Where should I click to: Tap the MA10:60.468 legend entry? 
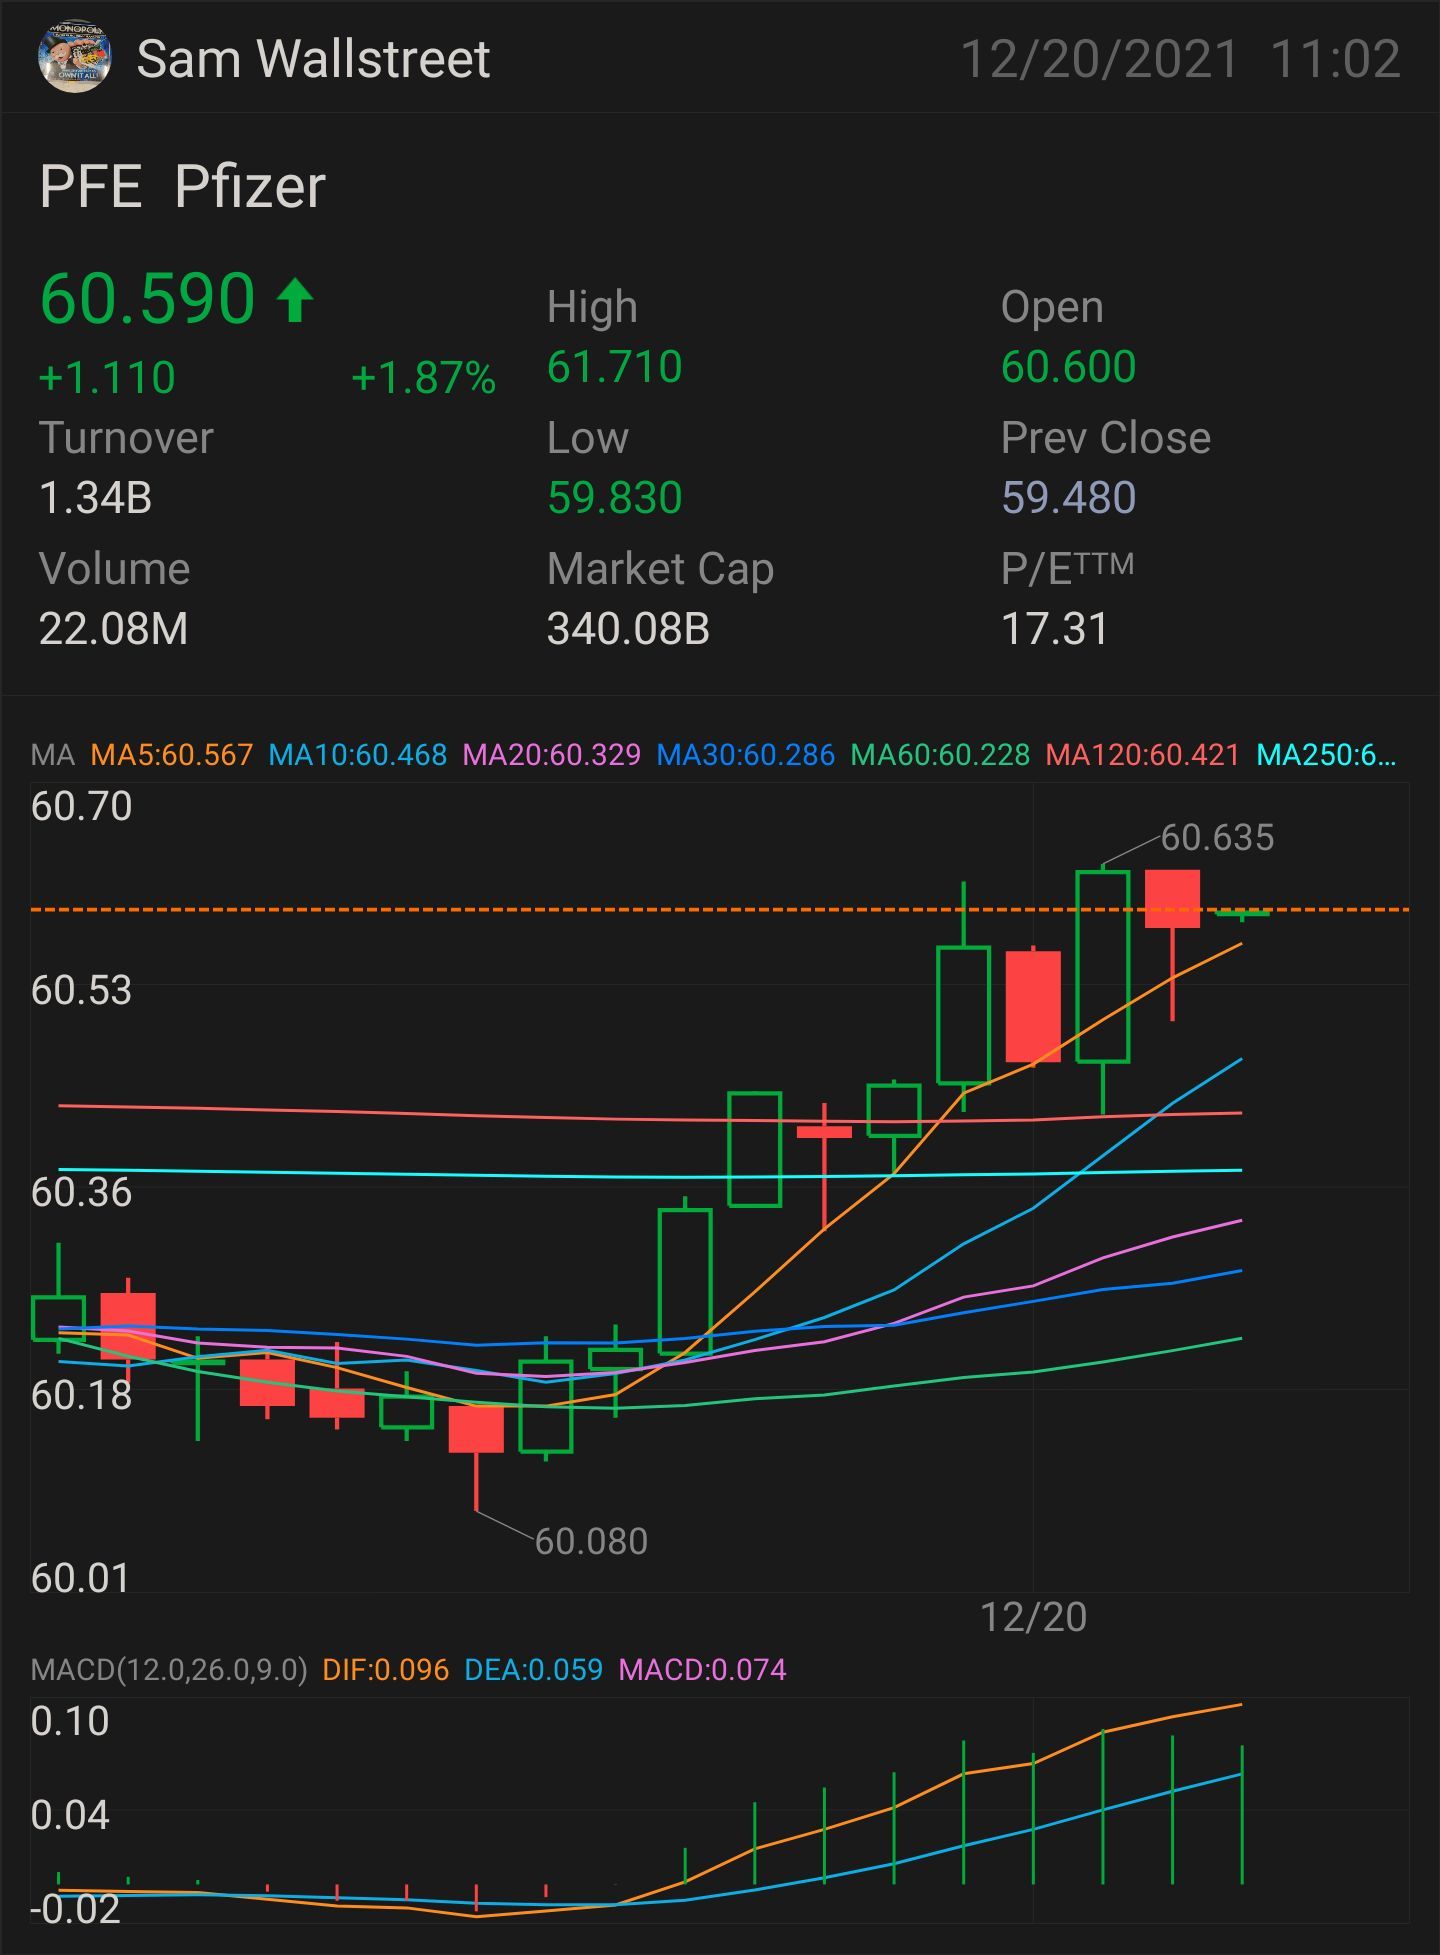point(358,755)
